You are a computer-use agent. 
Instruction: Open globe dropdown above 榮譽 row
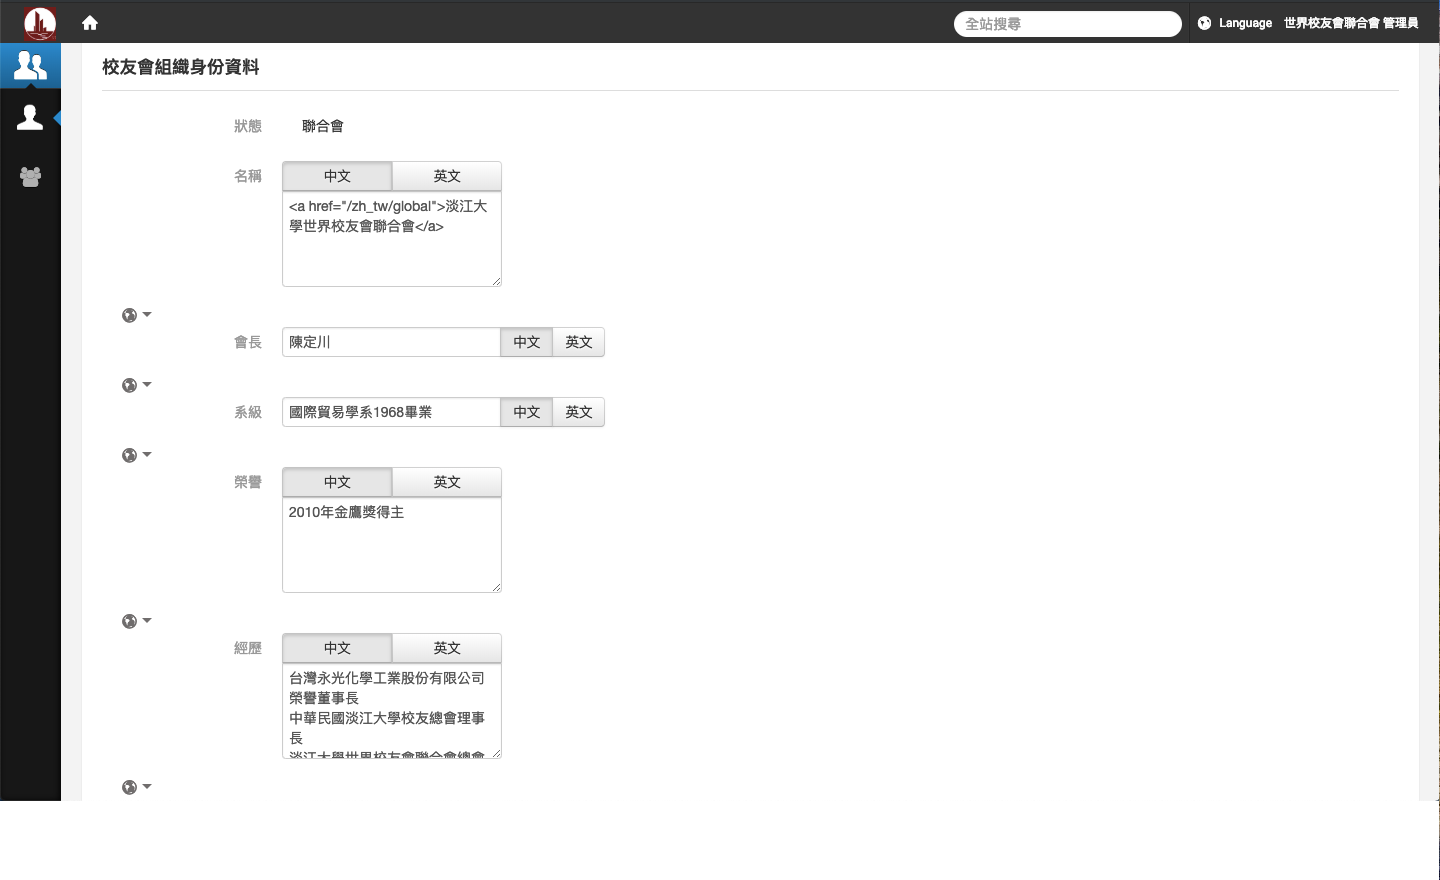point(136,455)
